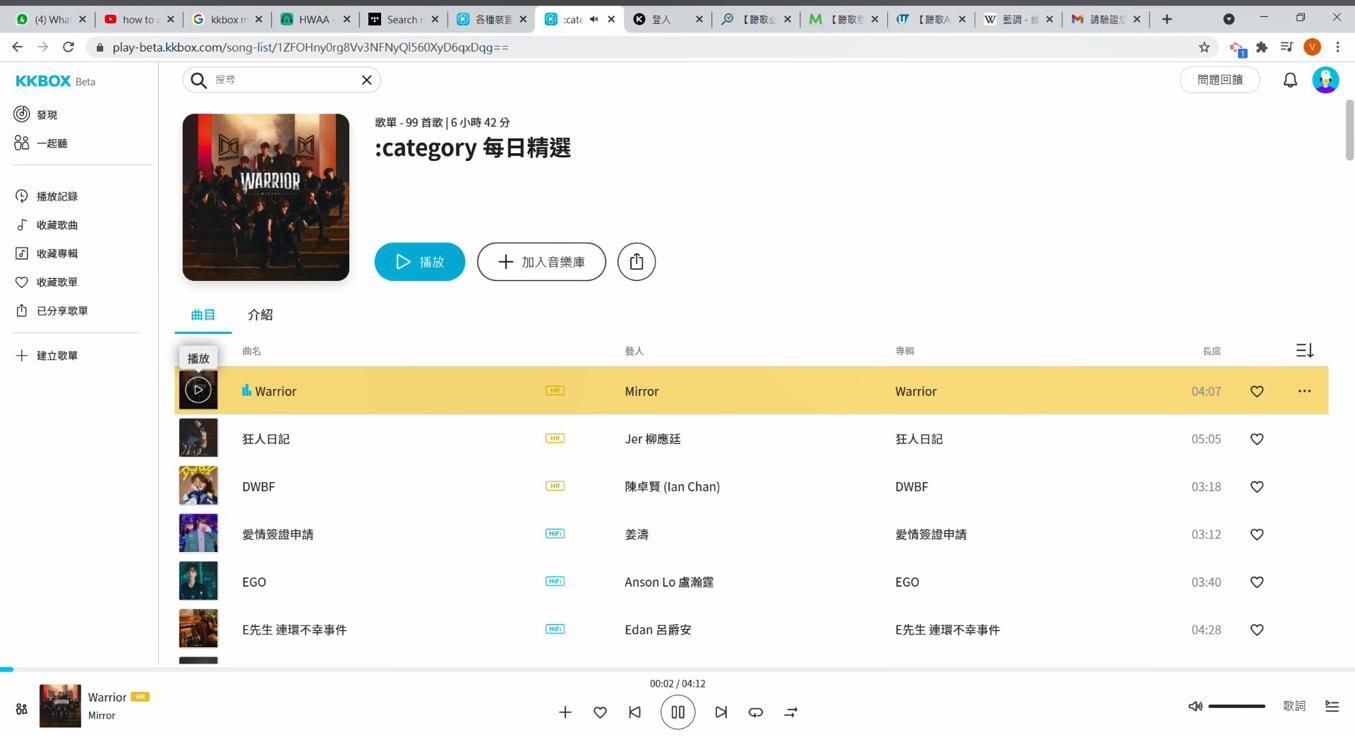The image size is (1355, 737).
Task: Open the Warrior playlist cover image
Action: click(x=266, y=197)
